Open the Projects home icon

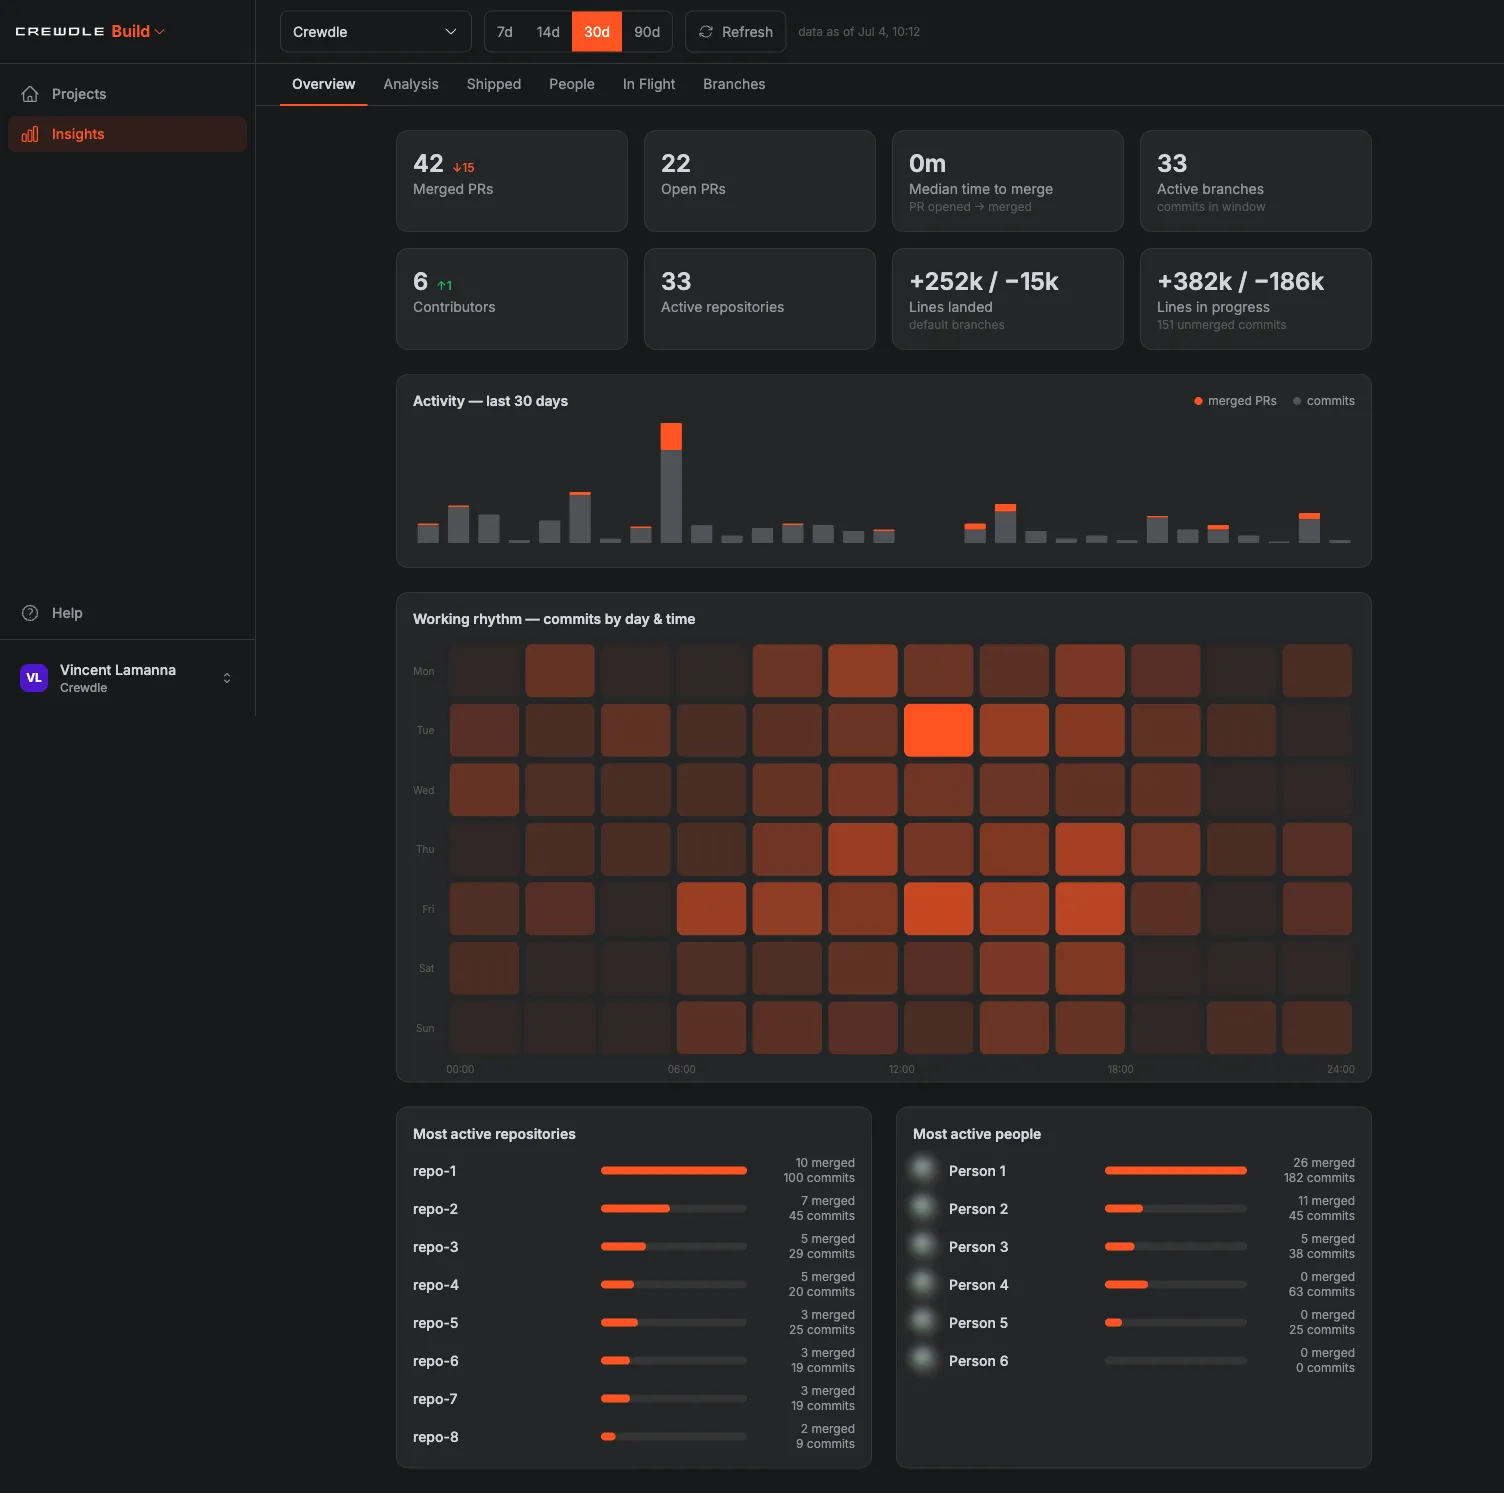pos(30,94)
